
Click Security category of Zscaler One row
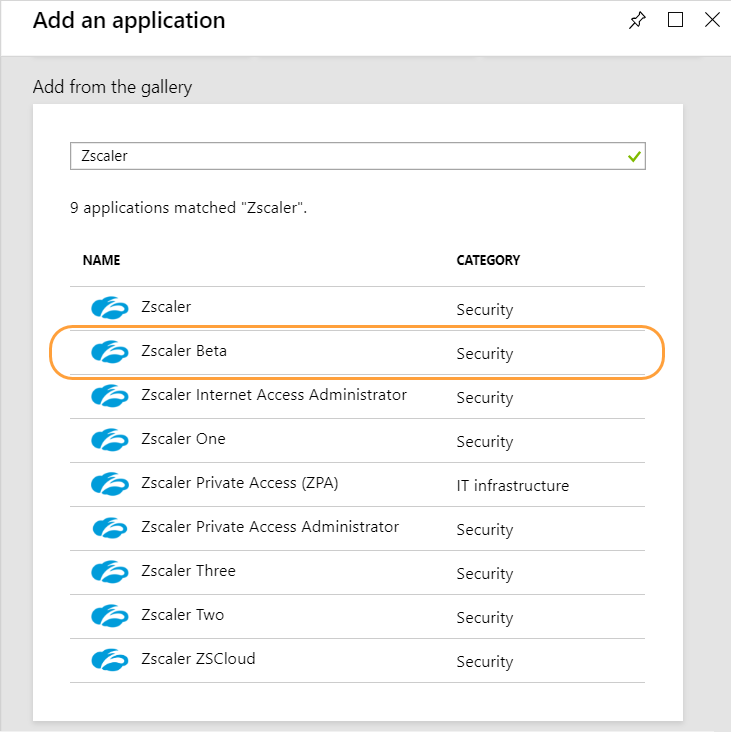click(x=485, y=442)
